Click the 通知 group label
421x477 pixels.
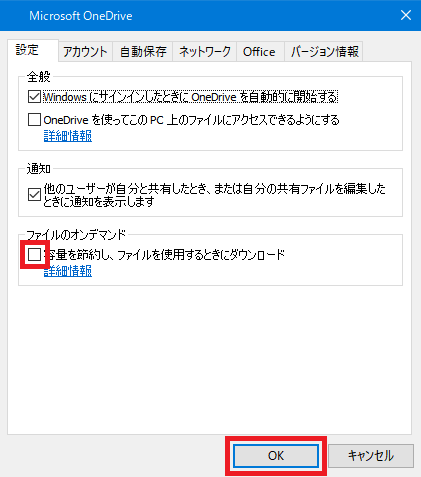39,169
